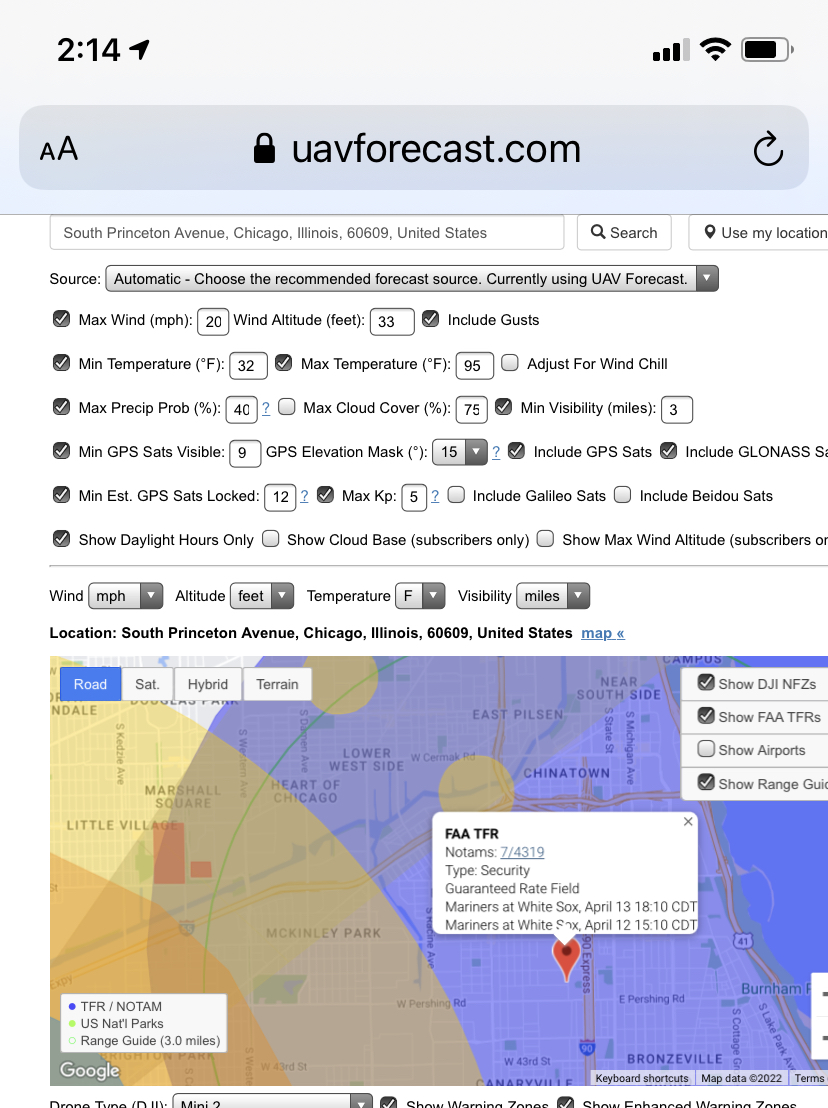Check Show Max Wind Altitude option
The height and width of the screenshot is (1108, 828).
click(x=545, y=538)
